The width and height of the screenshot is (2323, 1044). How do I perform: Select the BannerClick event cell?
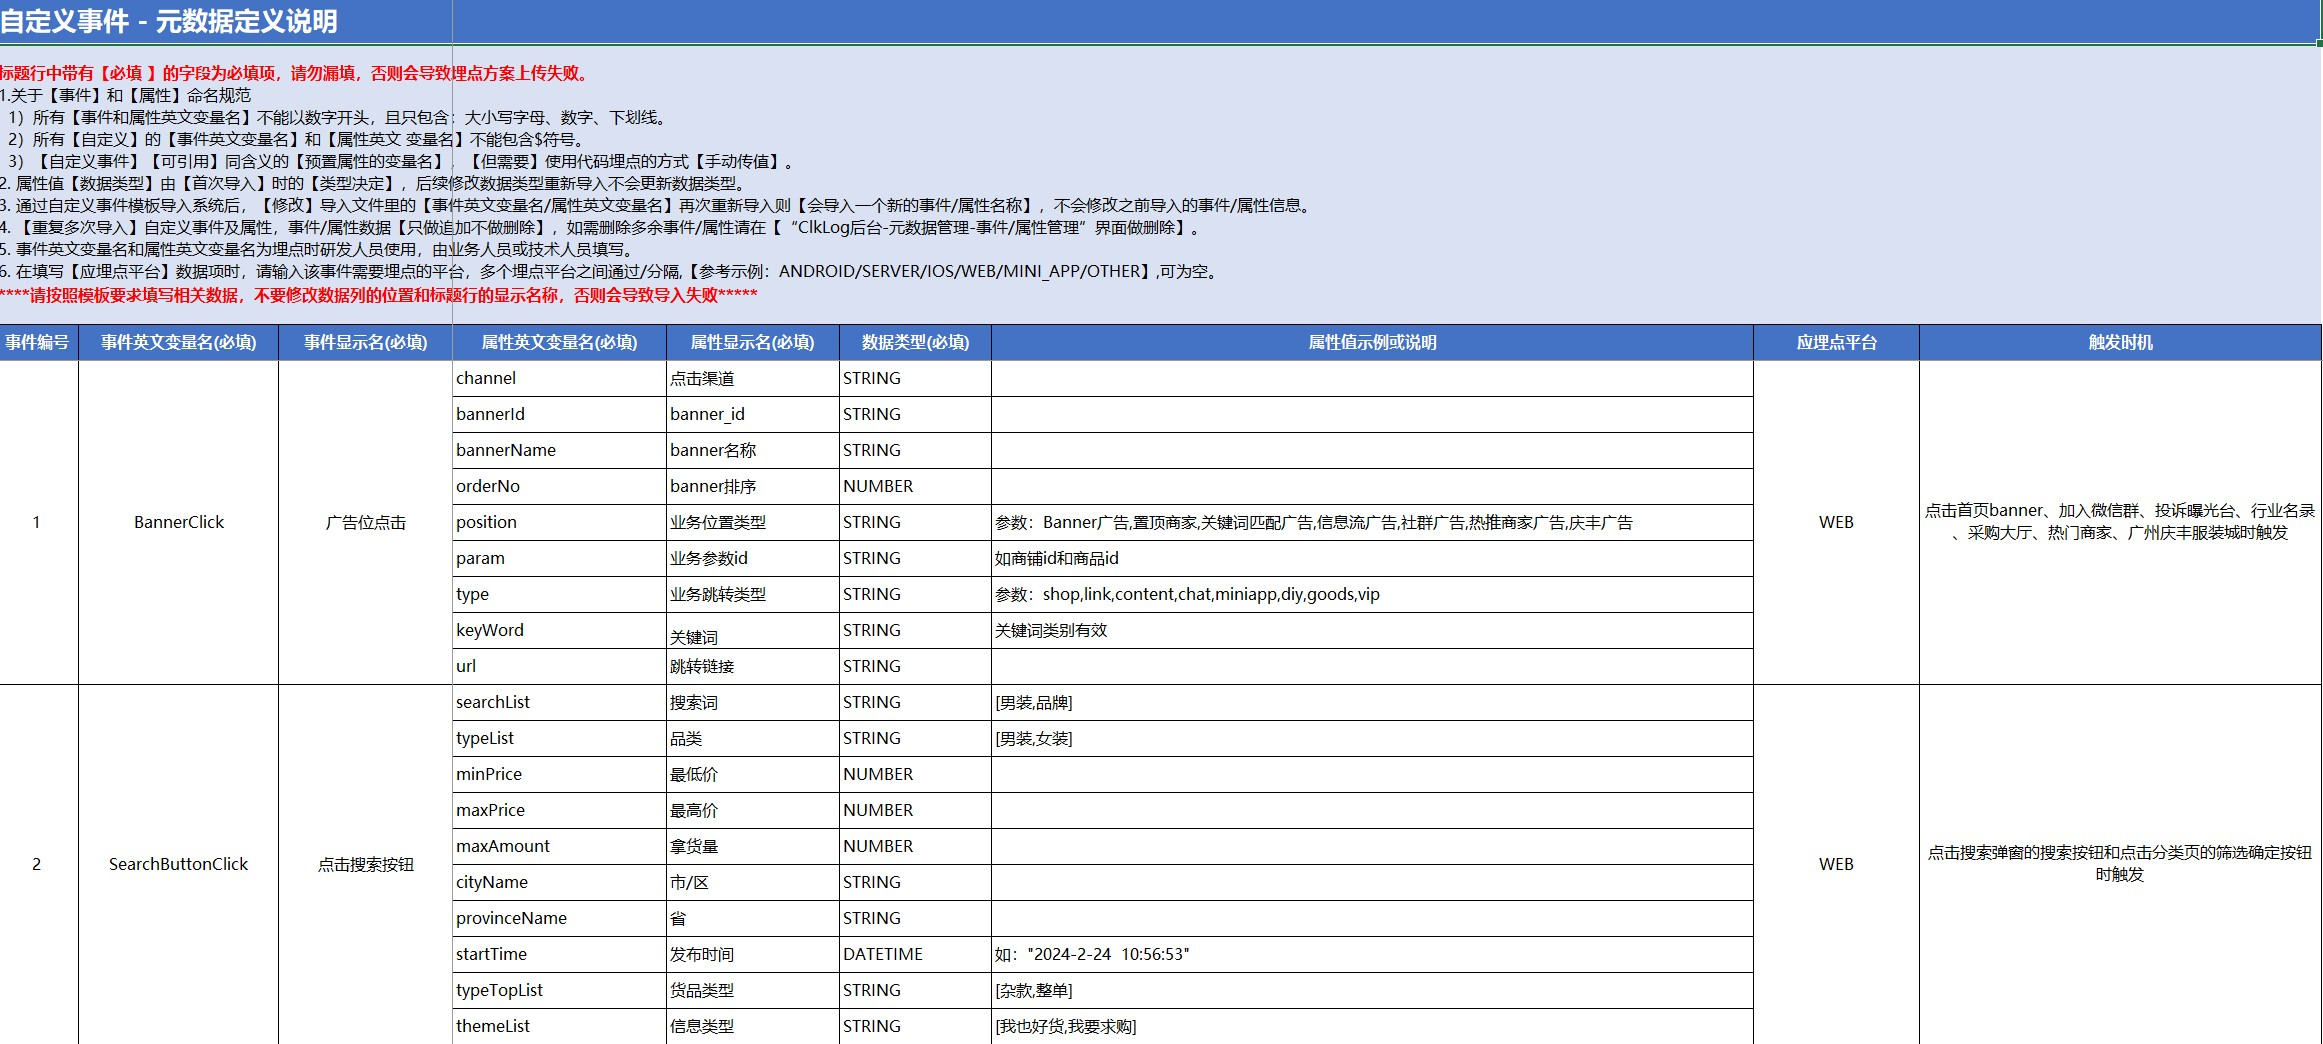point(178,522)
